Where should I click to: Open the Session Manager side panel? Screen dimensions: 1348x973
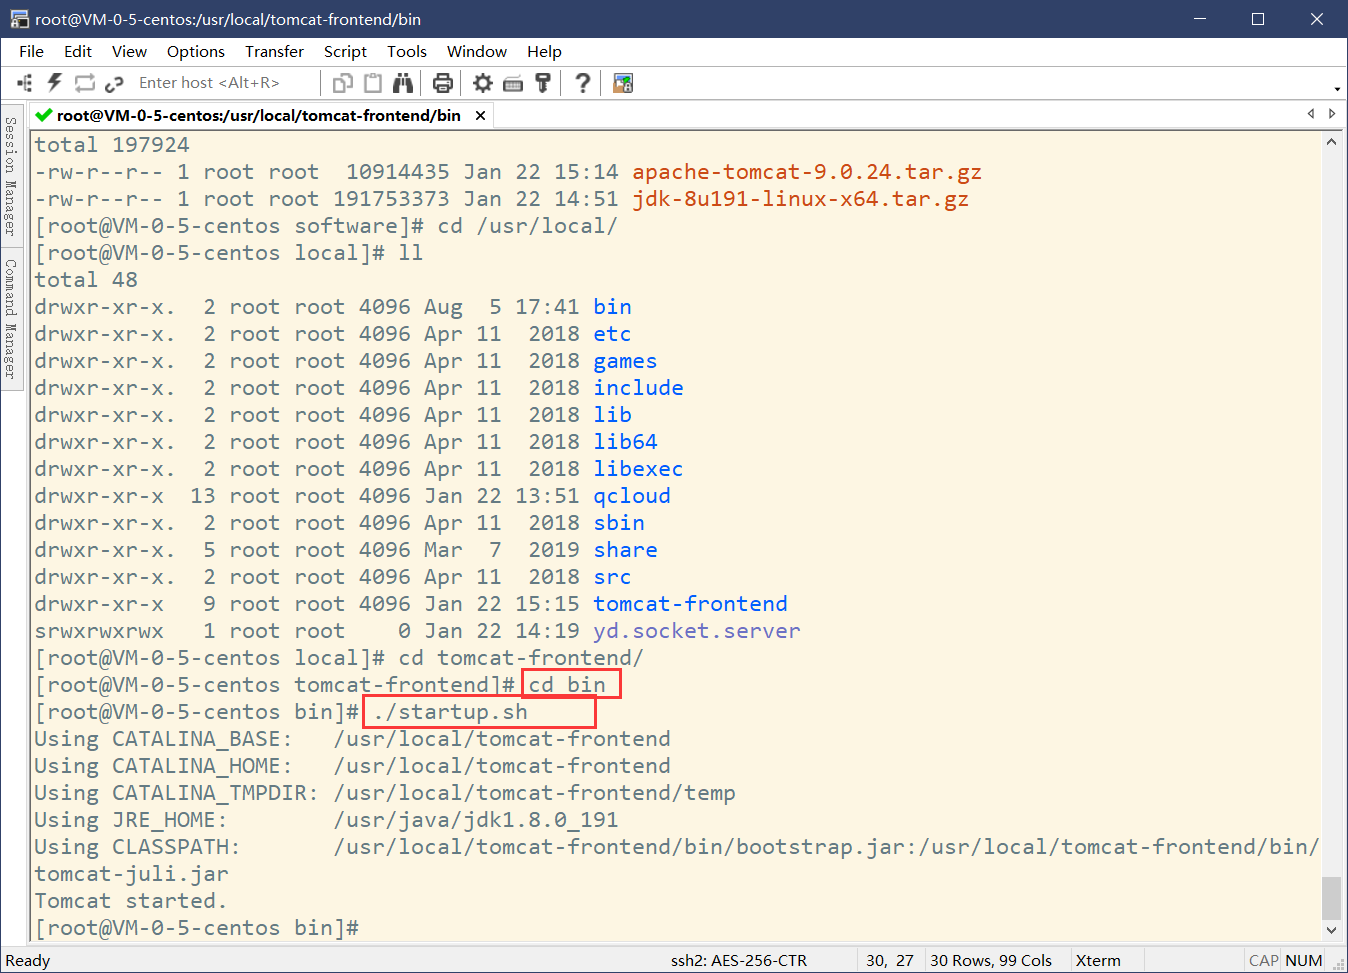point(11,175)
